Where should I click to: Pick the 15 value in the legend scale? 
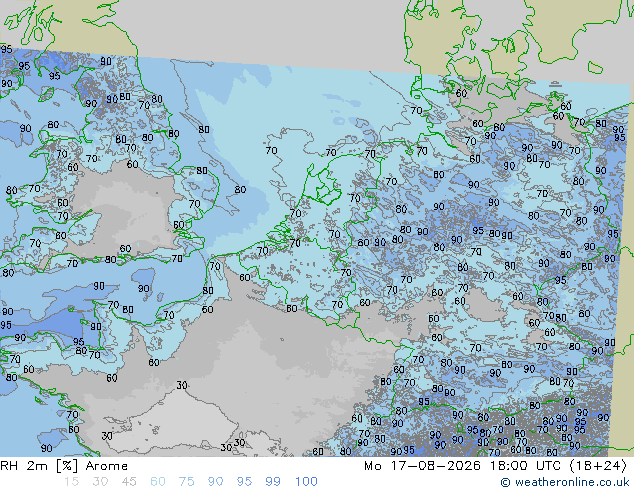pyautogui.click(x=71, y=482)
